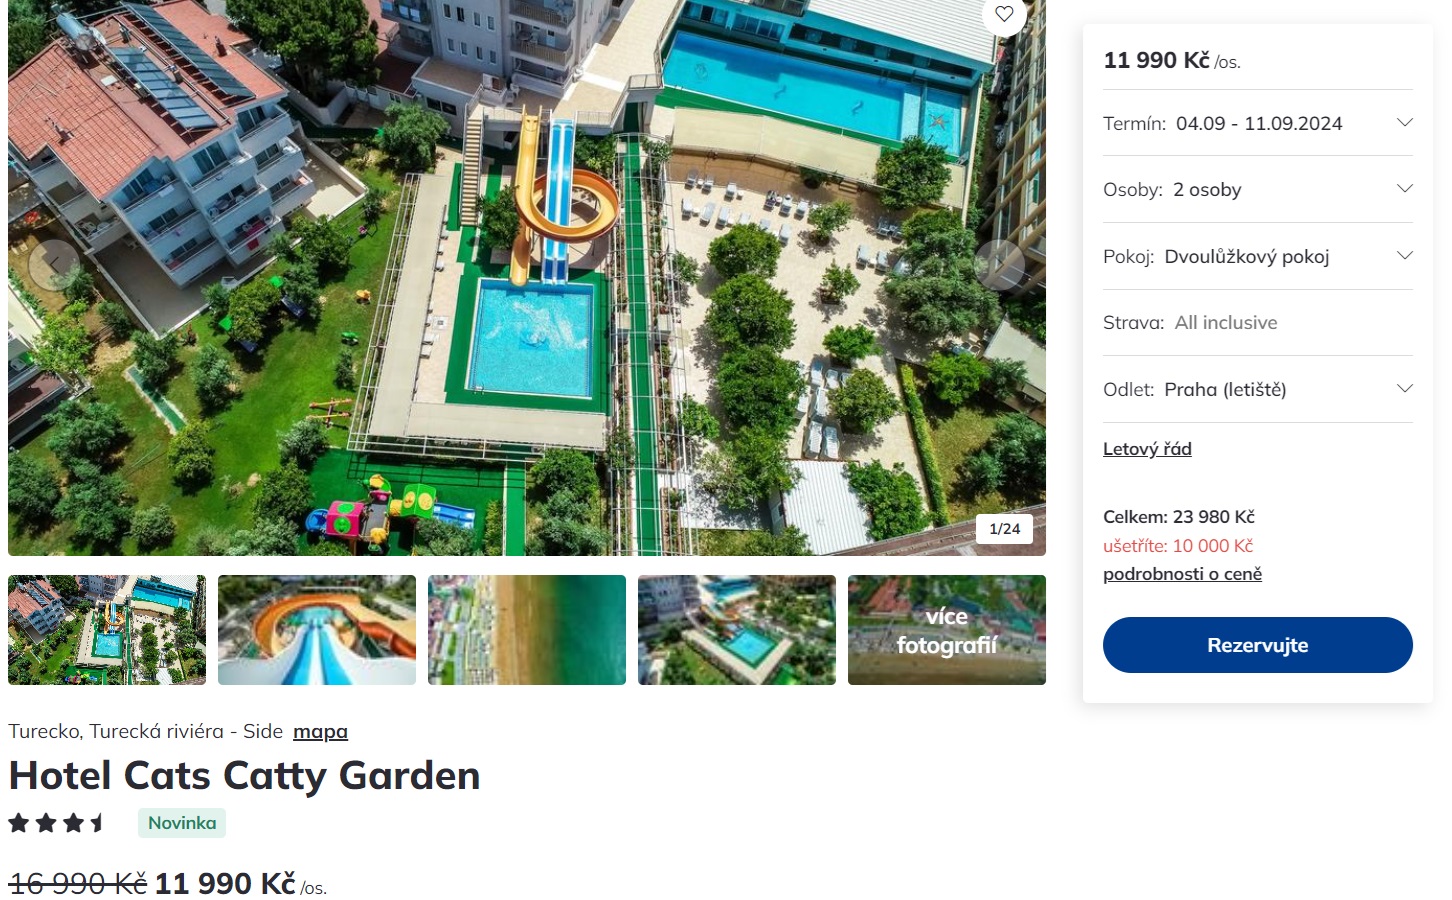Click the hotel star rating icons
The width and height of the screenshot is (1452, 900).
click(x=57, y=823)
